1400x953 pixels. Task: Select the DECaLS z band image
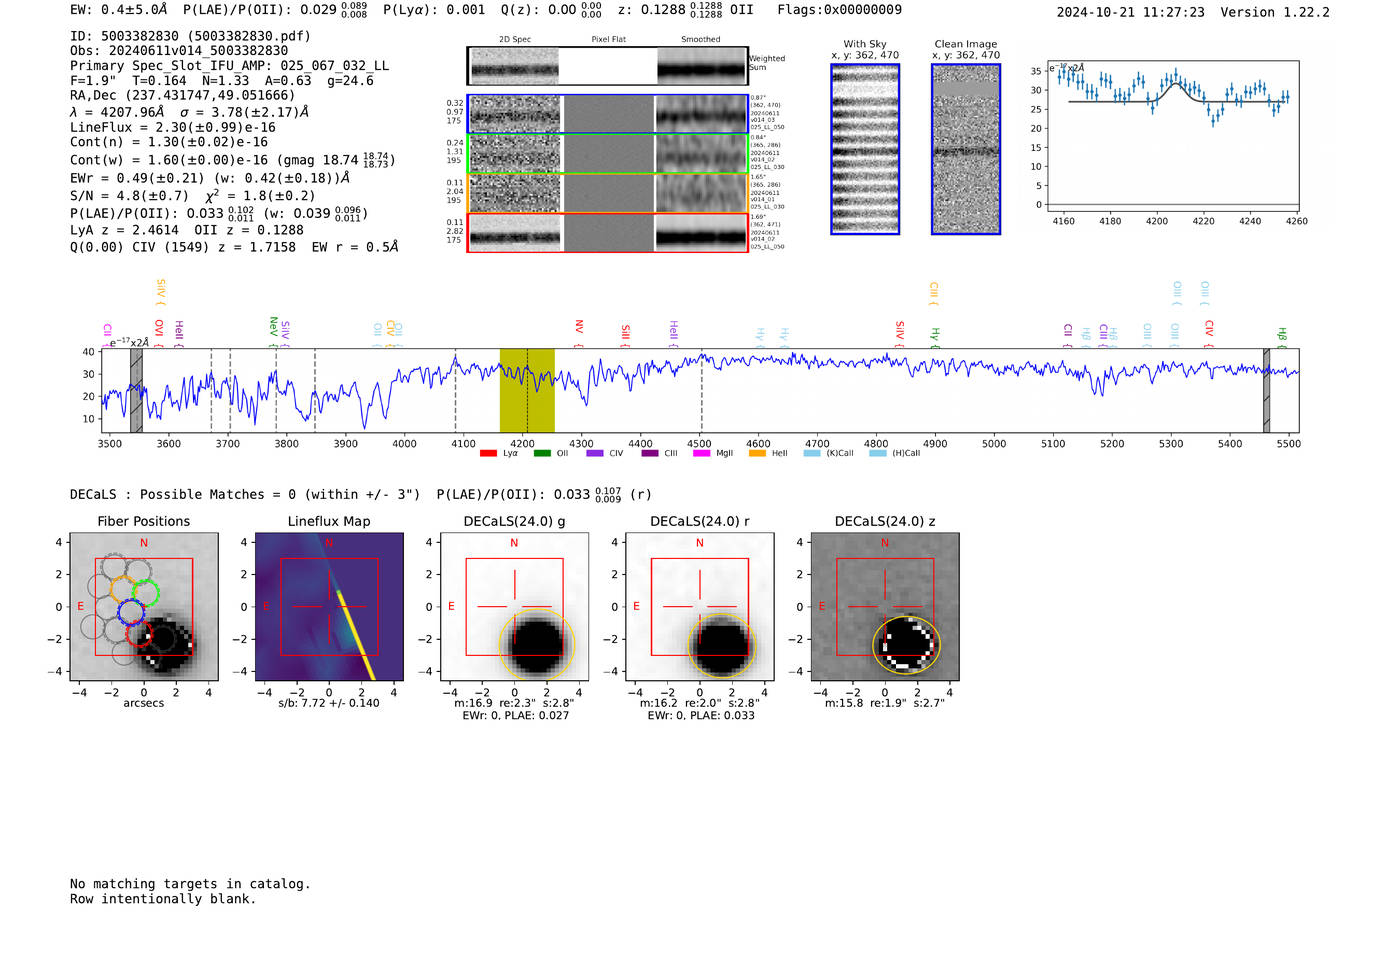[884, 607]
